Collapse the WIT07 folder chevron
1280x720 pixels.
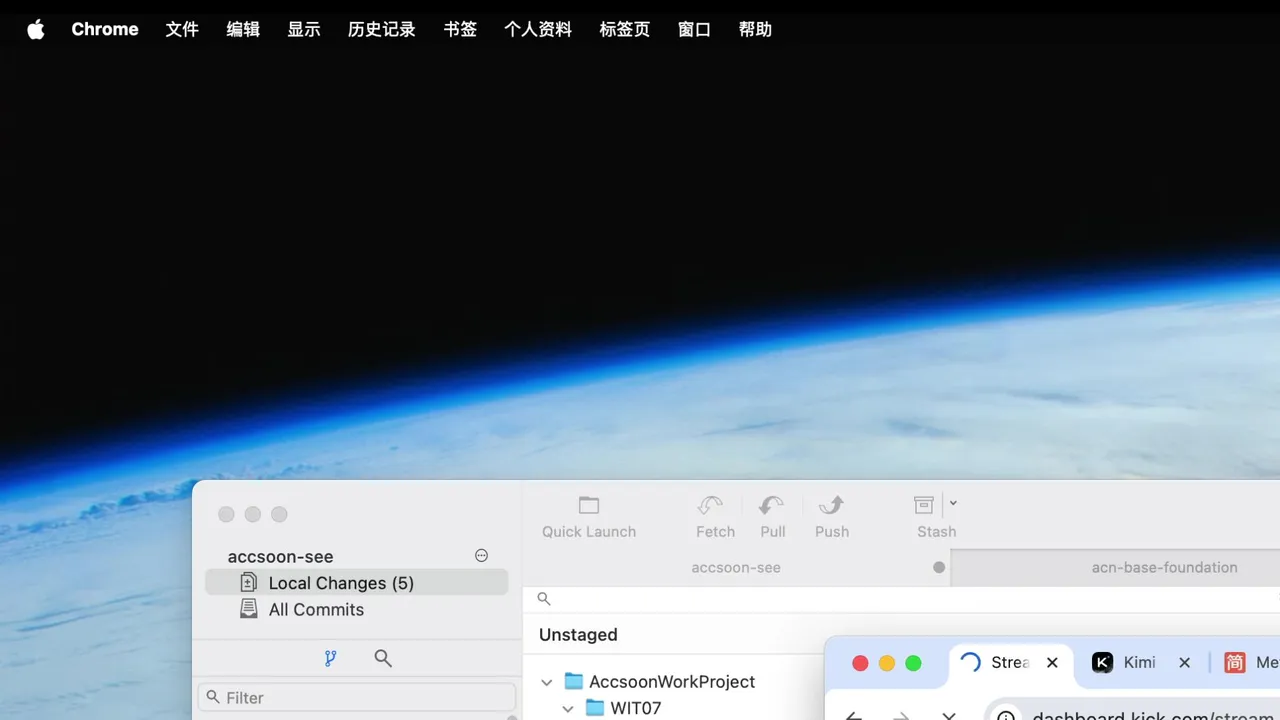click(568, 708)
